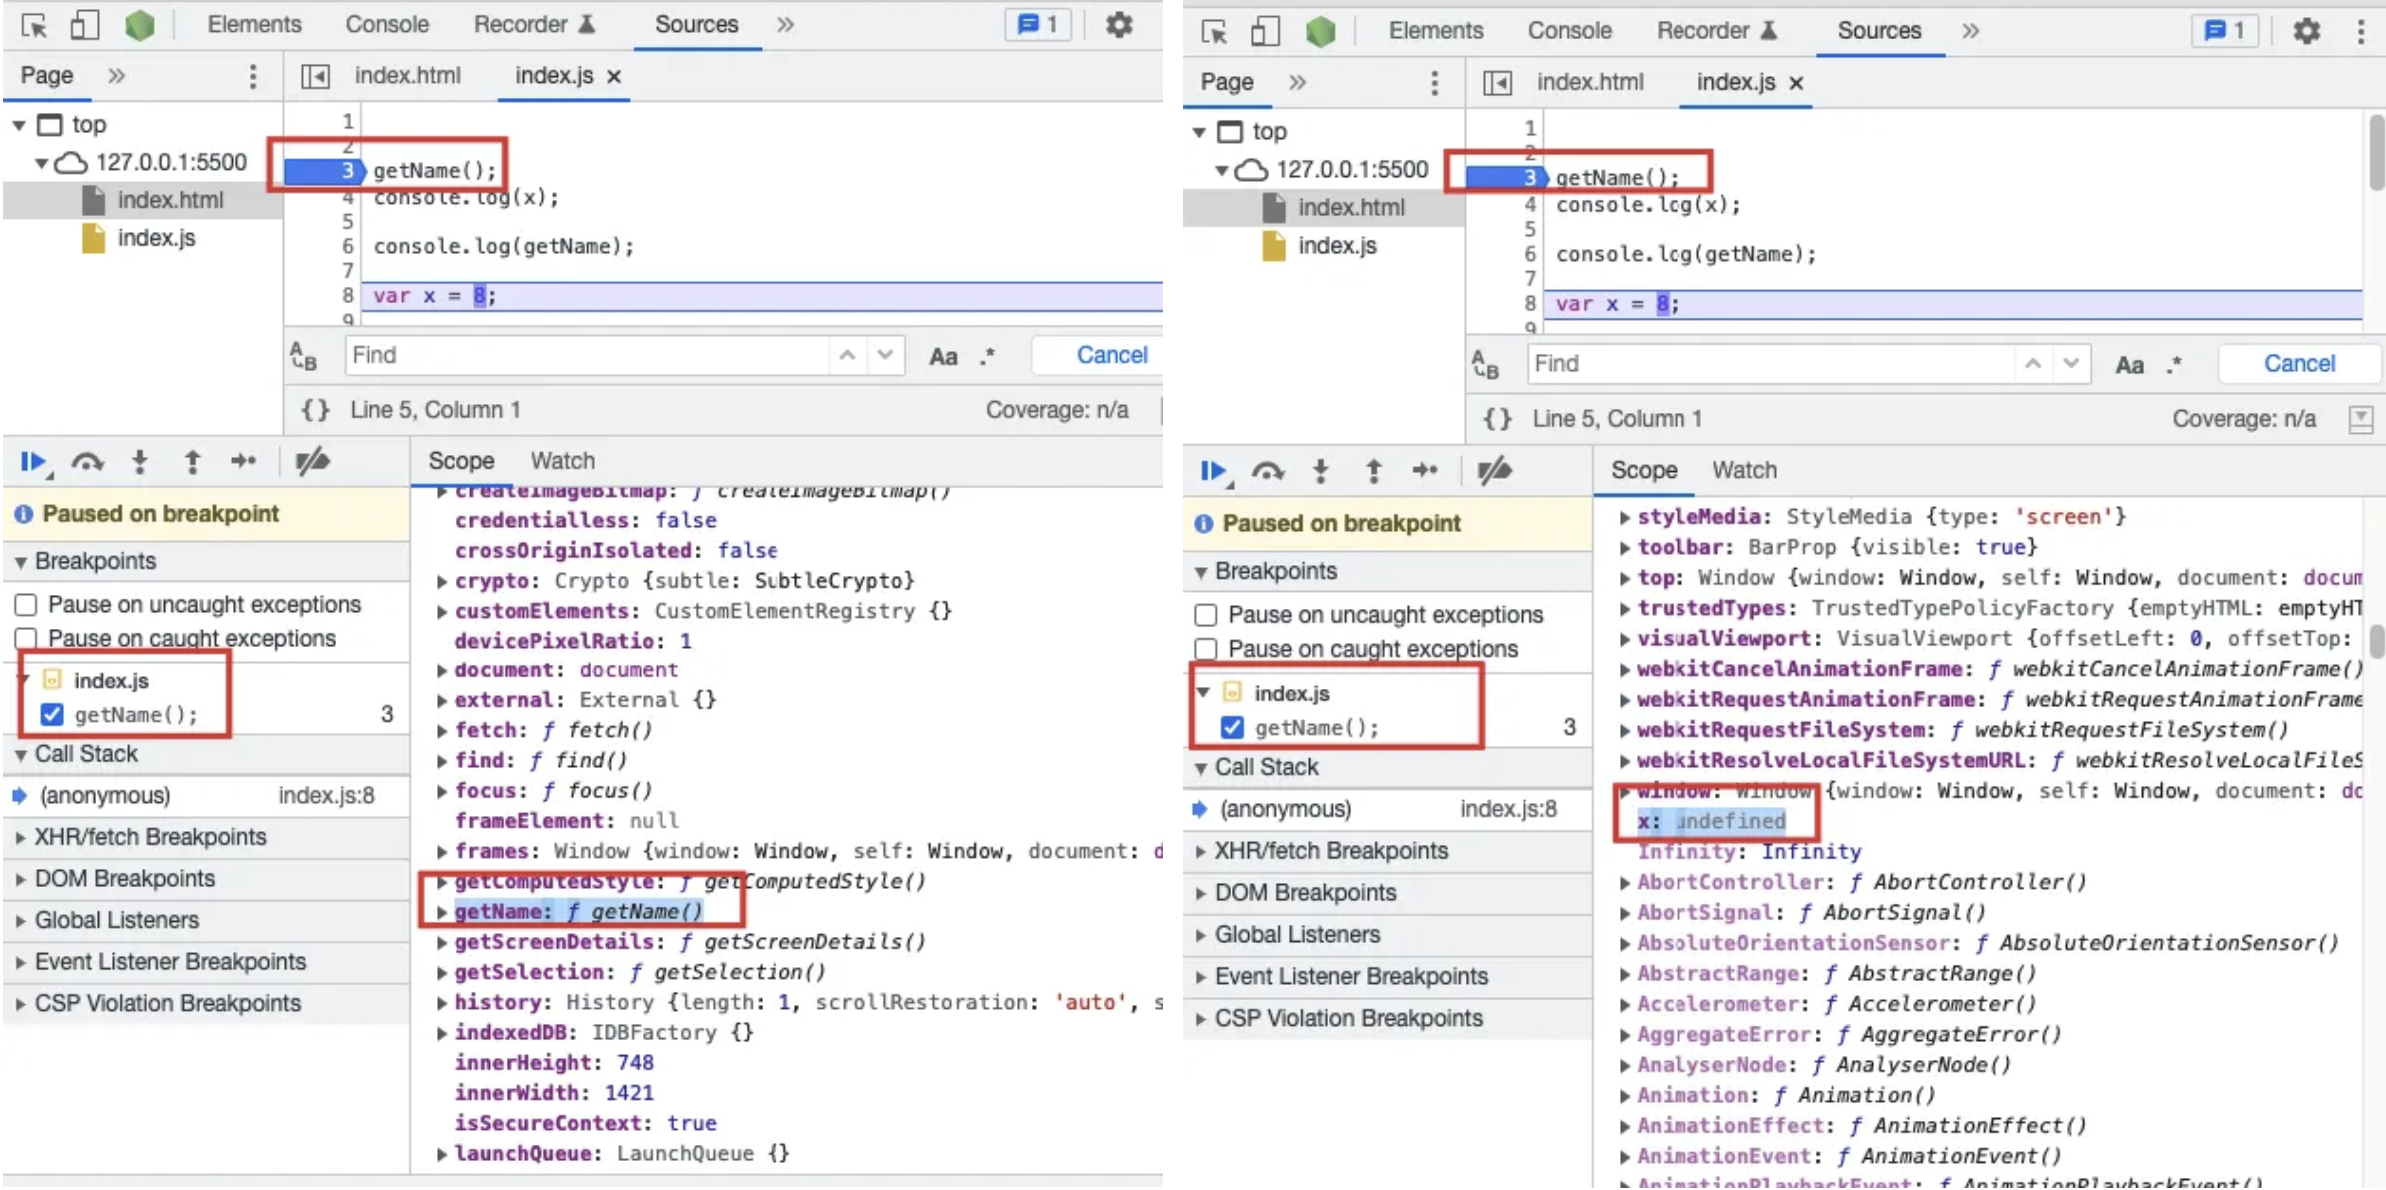Open Recorder tab in right DevTools

1716,31
